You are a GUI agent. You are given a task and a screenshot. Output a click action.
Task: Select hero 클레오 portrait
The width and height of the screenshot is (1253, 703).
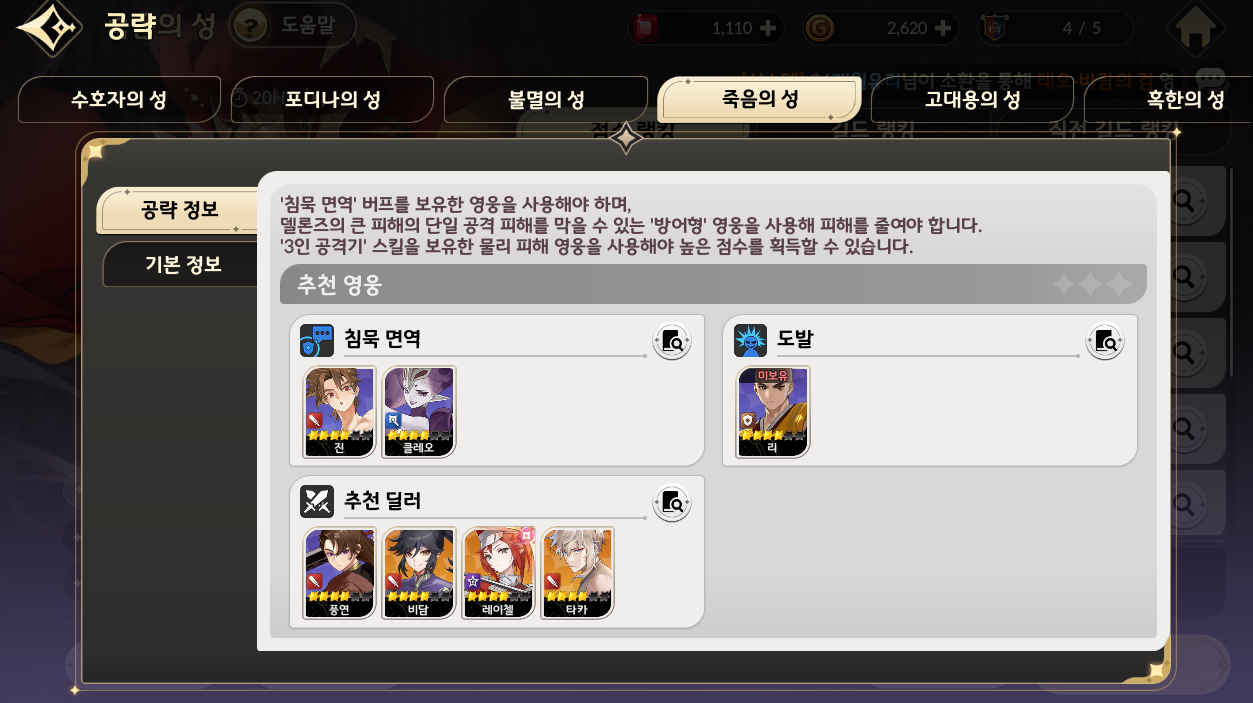tap(419, 412)
